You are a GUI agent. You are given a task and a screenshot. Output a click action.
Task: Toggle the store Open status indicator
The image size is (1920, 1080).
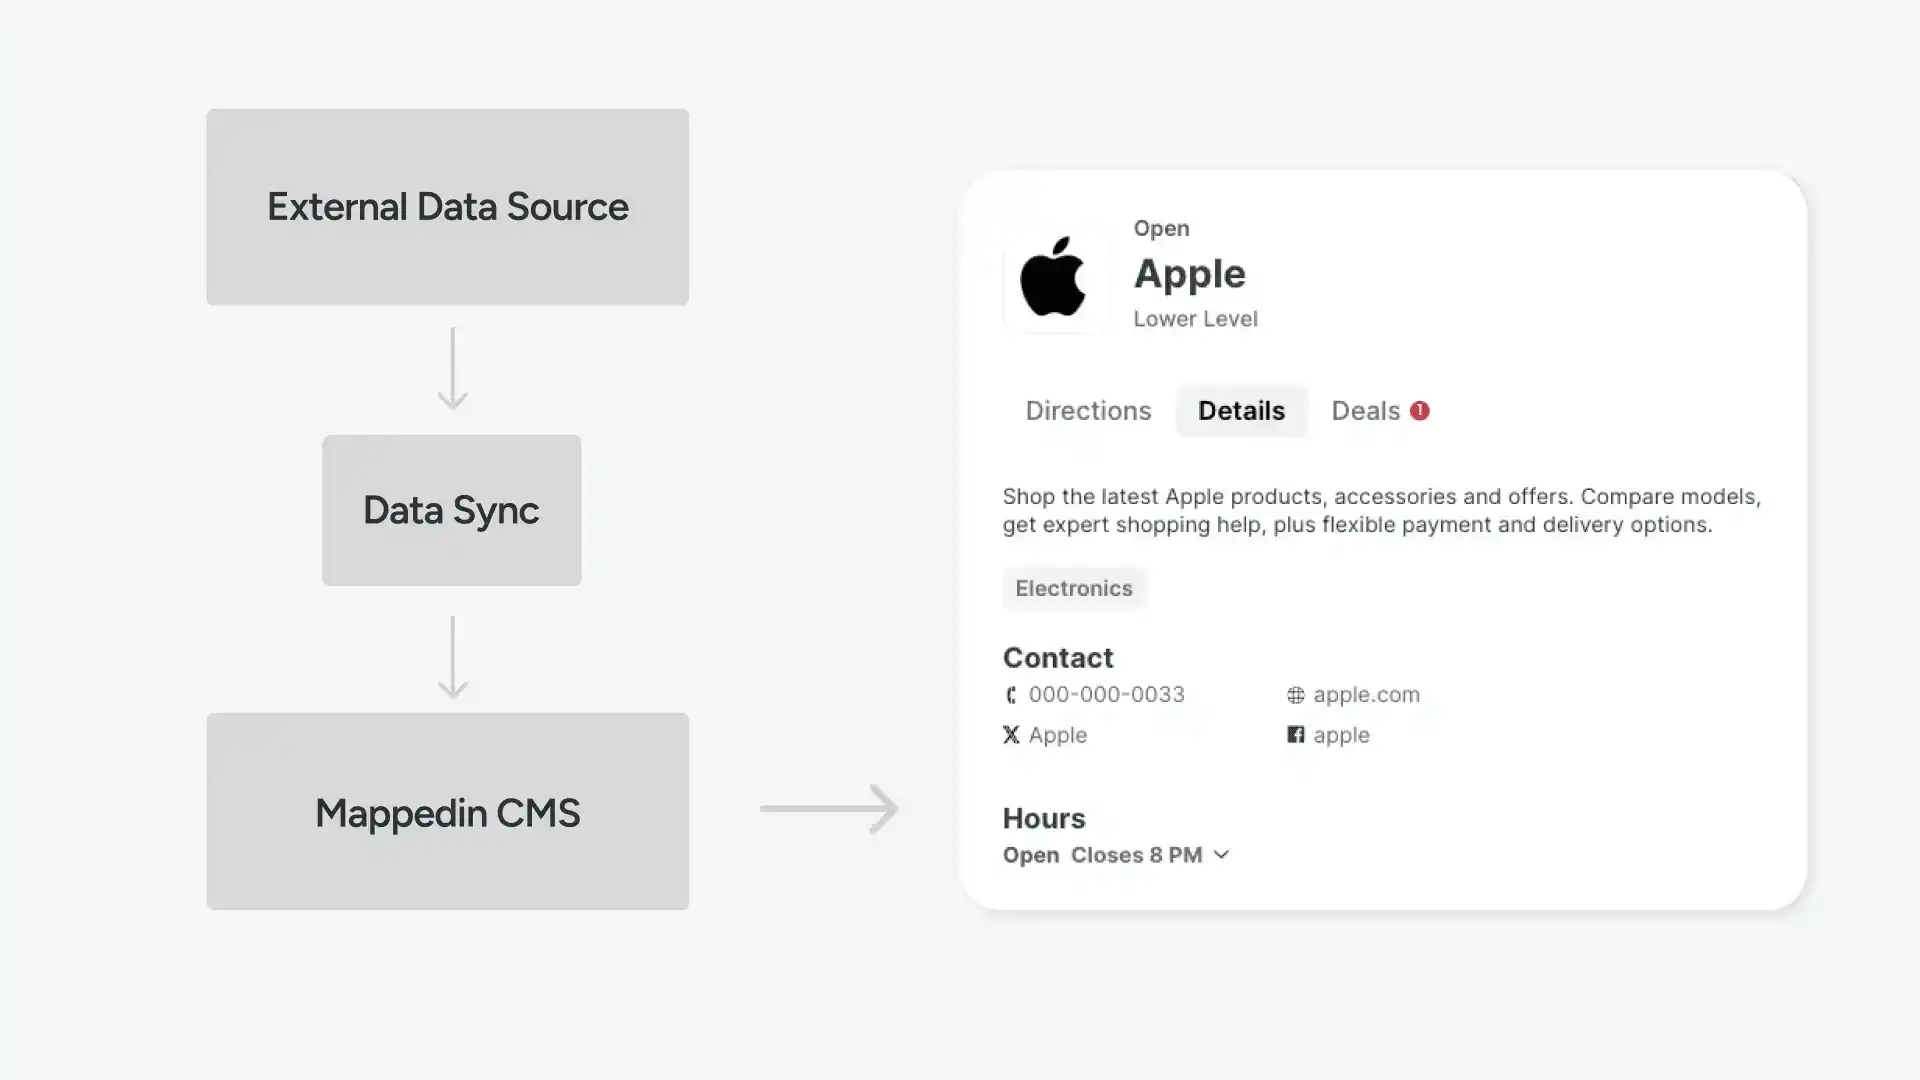tap(1158, 227)
